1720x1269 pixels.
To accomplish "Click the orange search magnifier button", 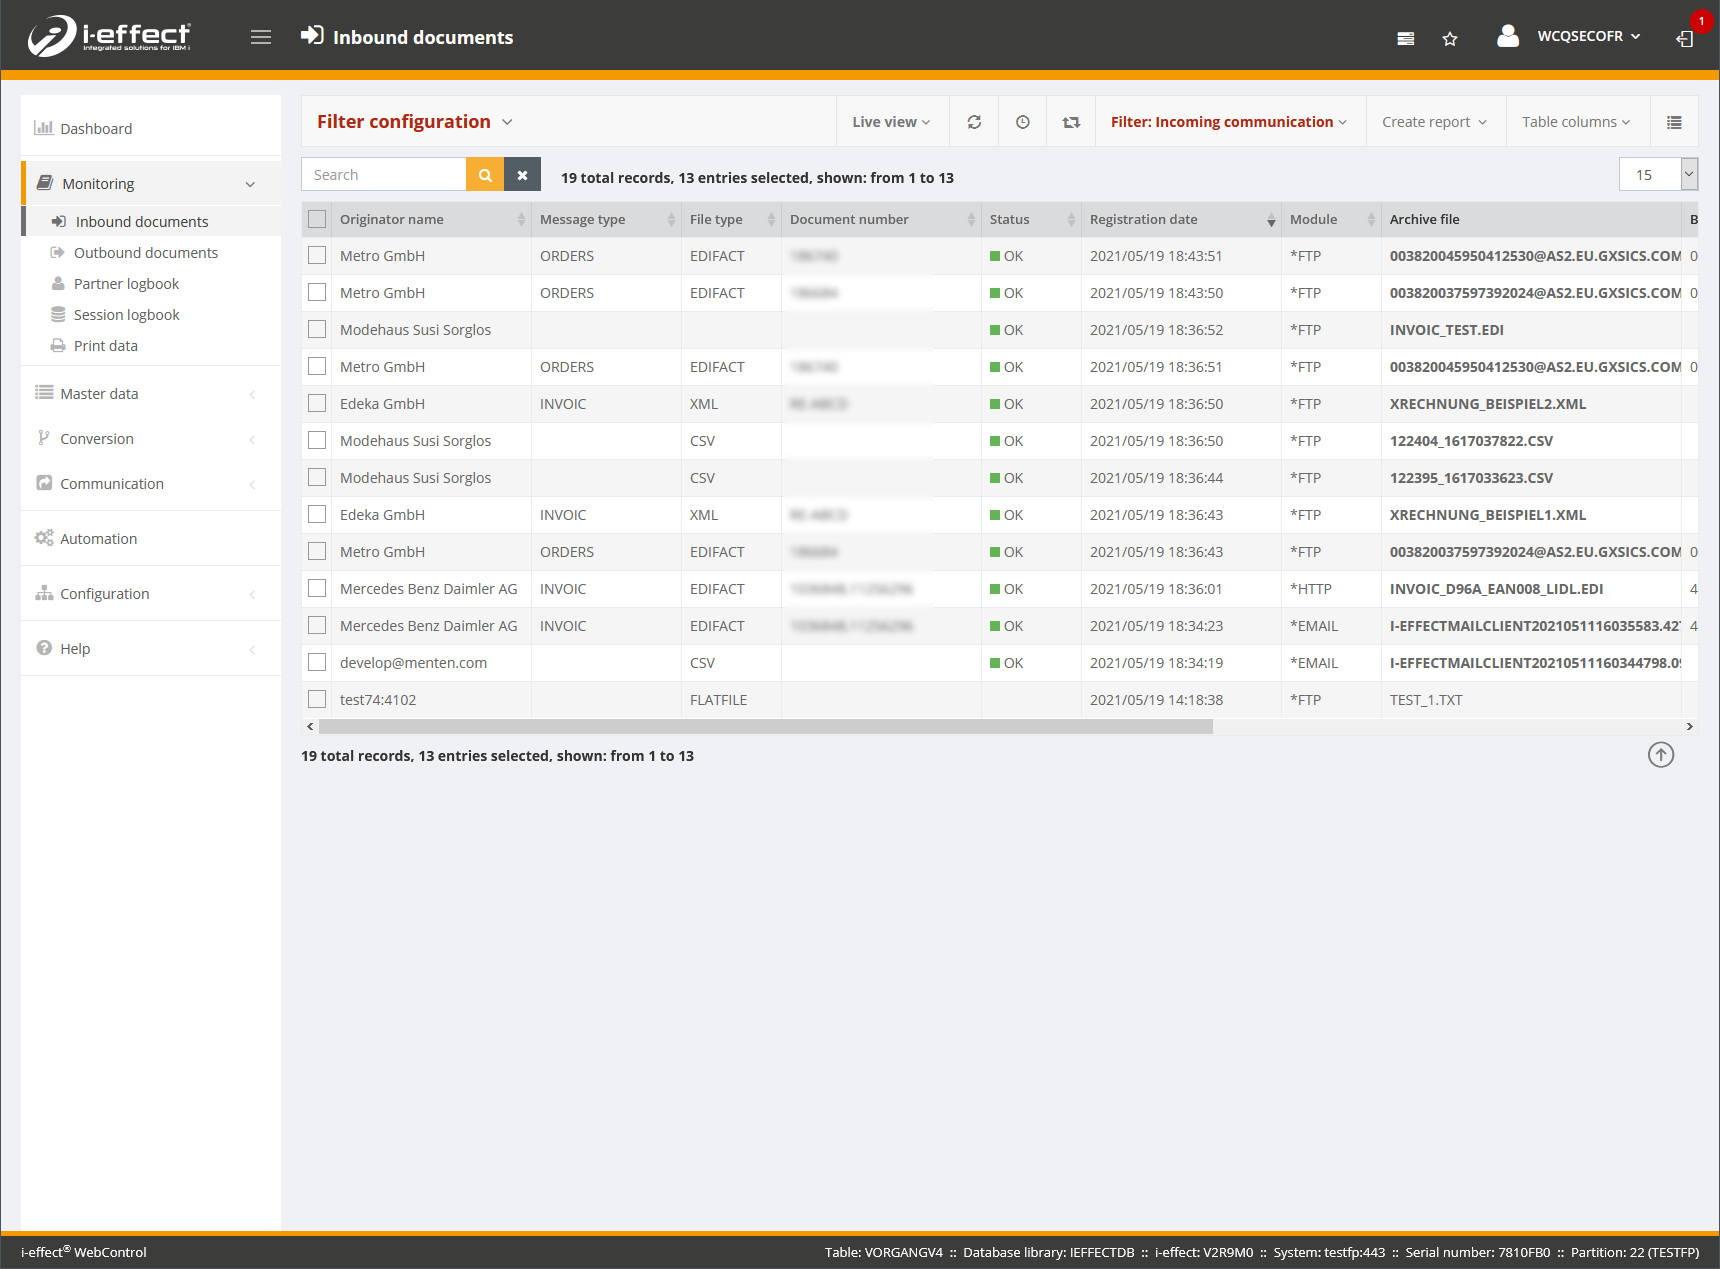I will 485,175.
